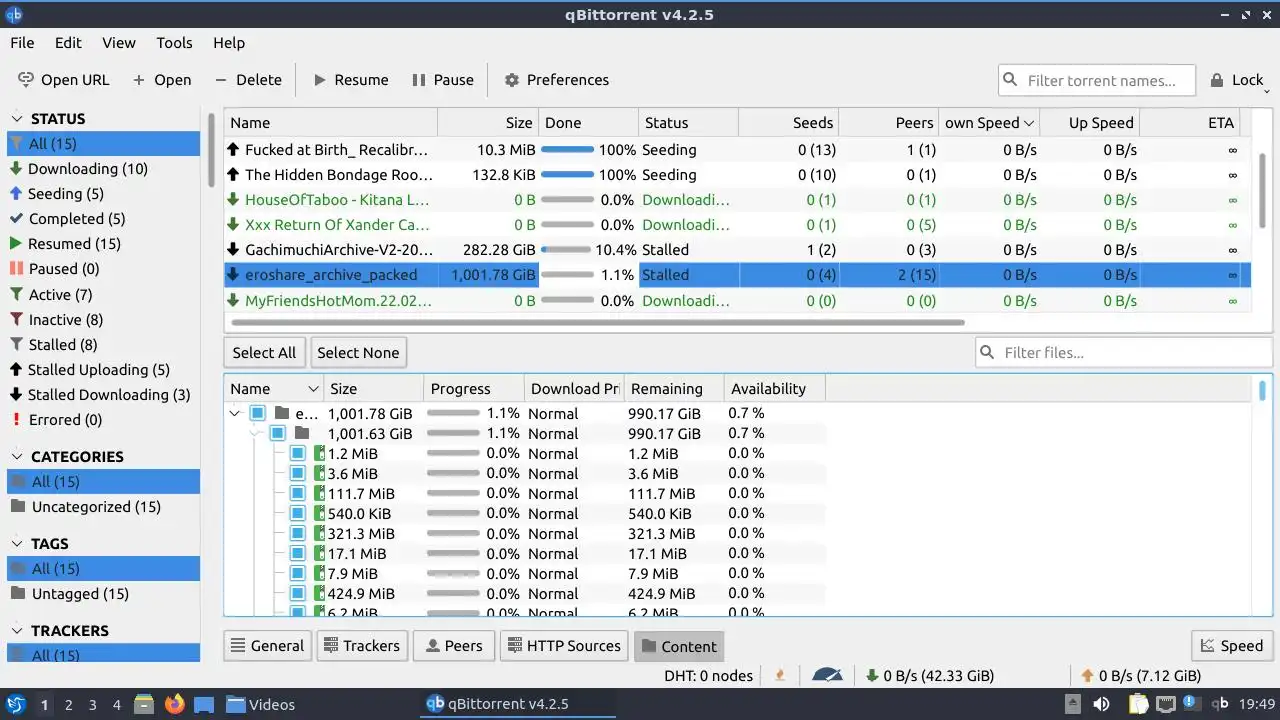This screenshot has width=1280, height=720.
Task: Collapse the top-level folder in content tree
Action: 235,413
